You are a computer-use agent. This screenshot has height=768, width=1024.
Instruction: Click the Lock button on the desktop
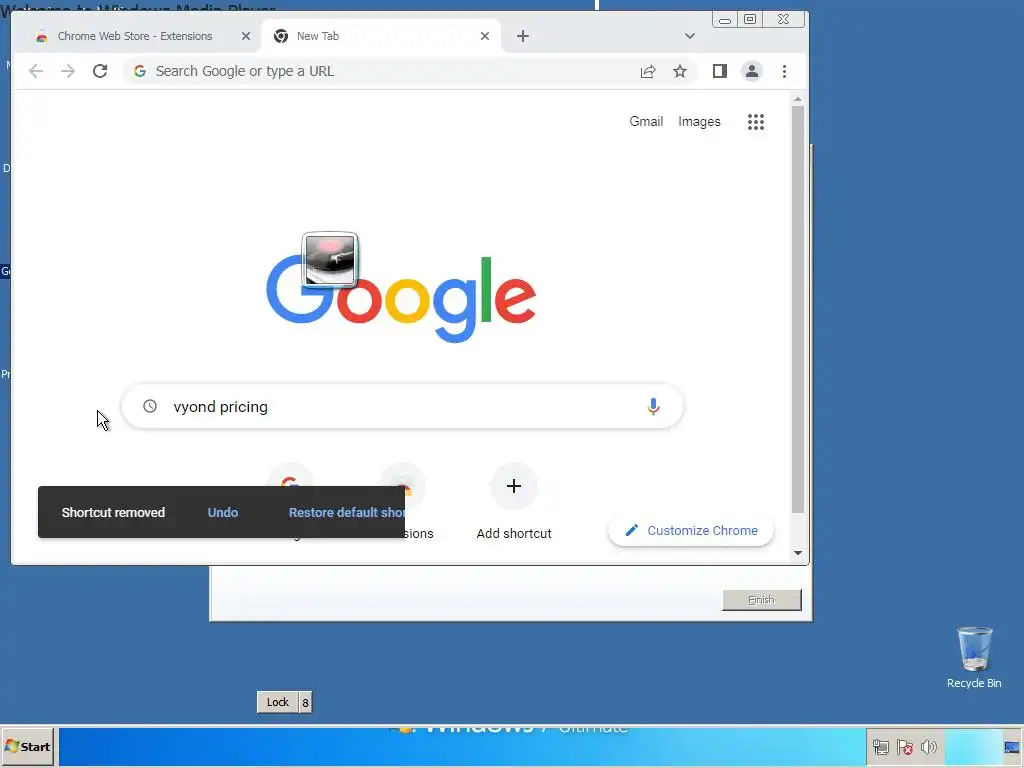[x=278, y=702]
